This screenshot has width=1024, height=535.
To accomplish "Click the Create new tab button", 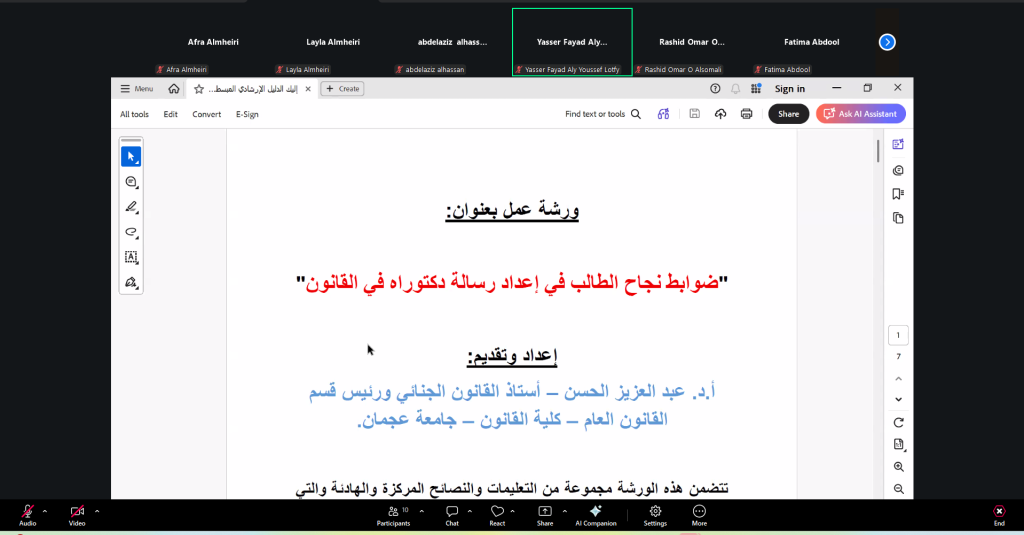I will 342,89.
